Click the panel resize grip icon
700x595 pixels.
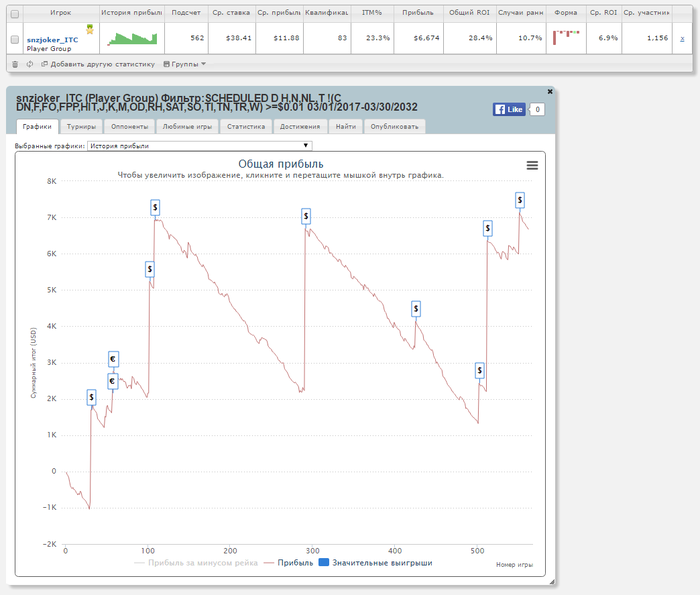pos(552,582)
